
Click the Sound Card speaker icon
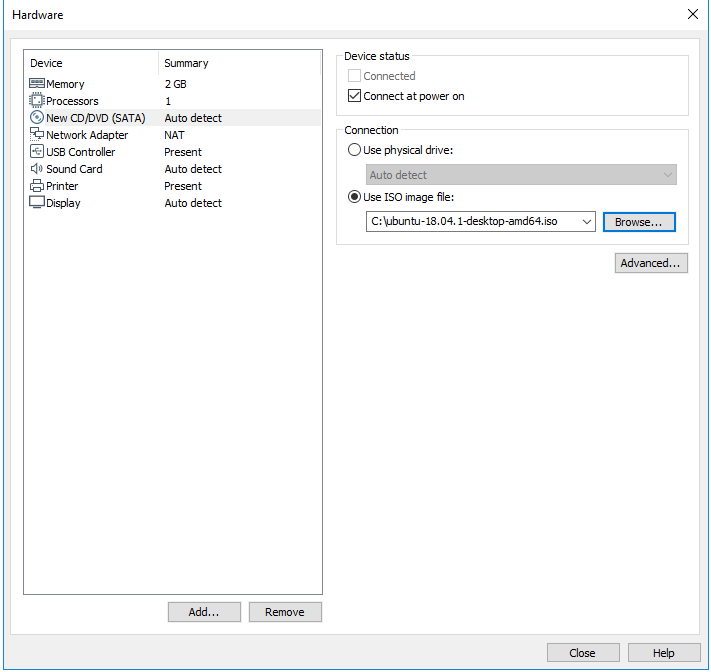[x=37, y=169]
